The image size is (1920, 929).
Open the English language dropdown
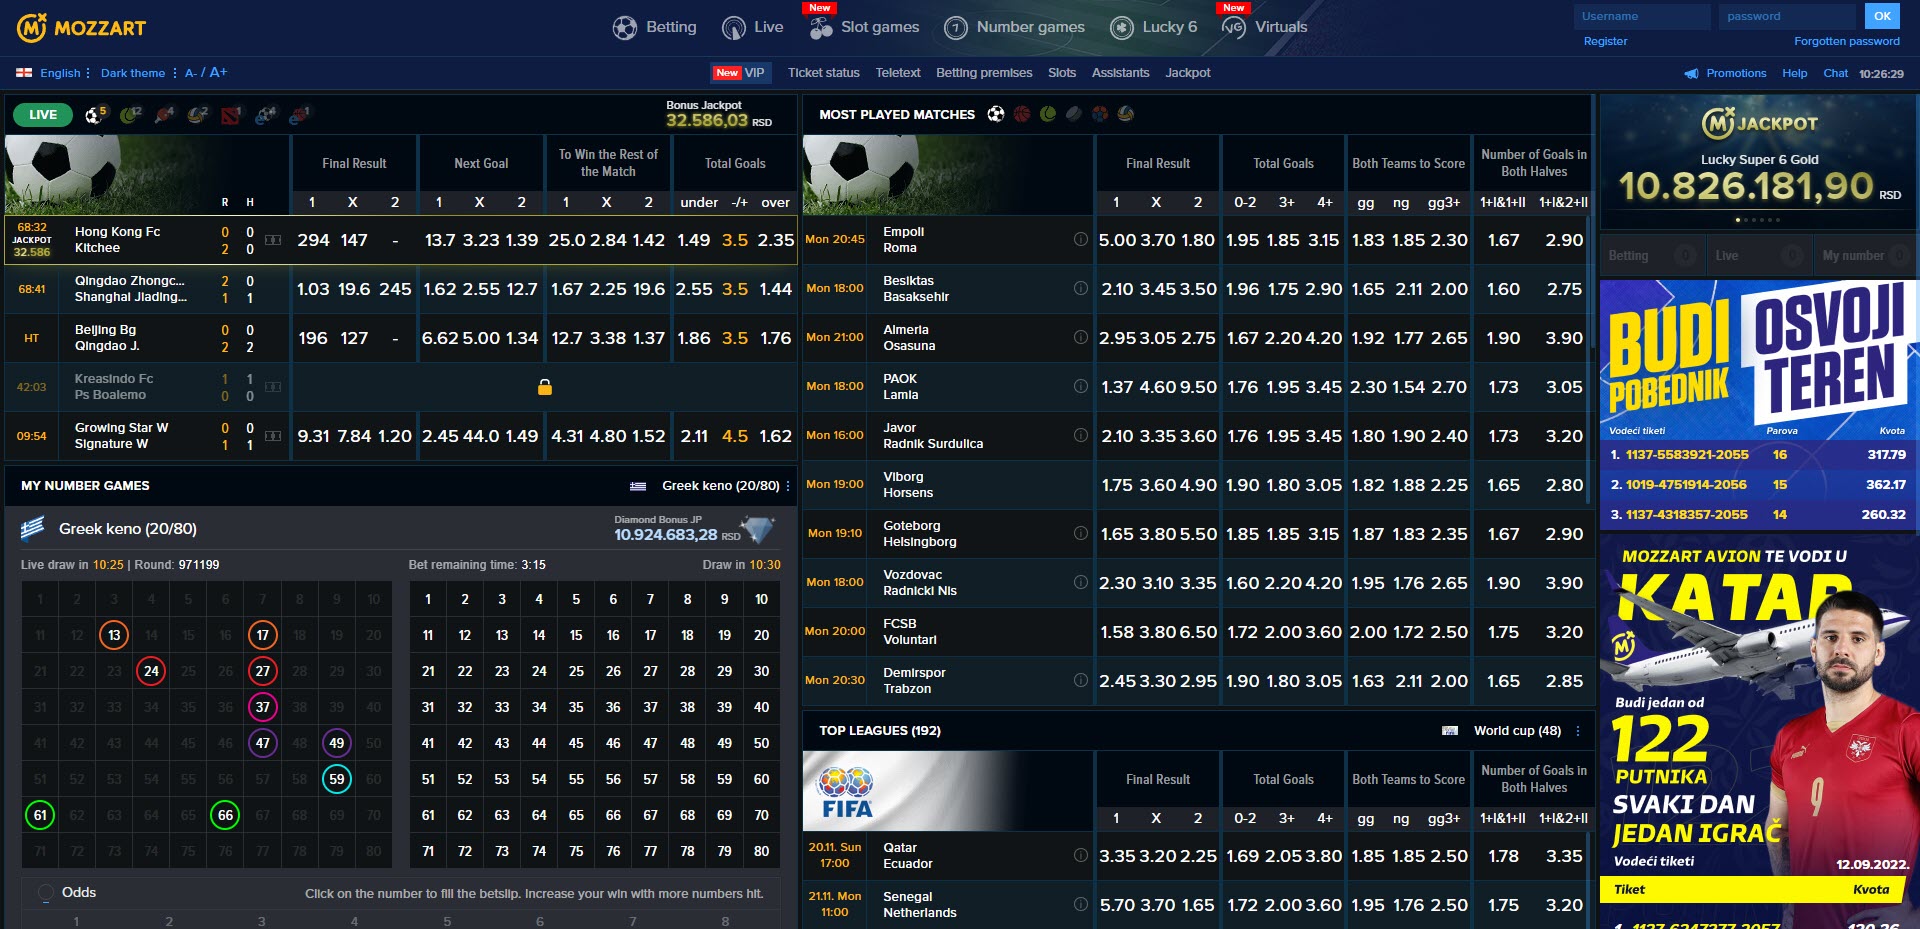click(64, 73)
